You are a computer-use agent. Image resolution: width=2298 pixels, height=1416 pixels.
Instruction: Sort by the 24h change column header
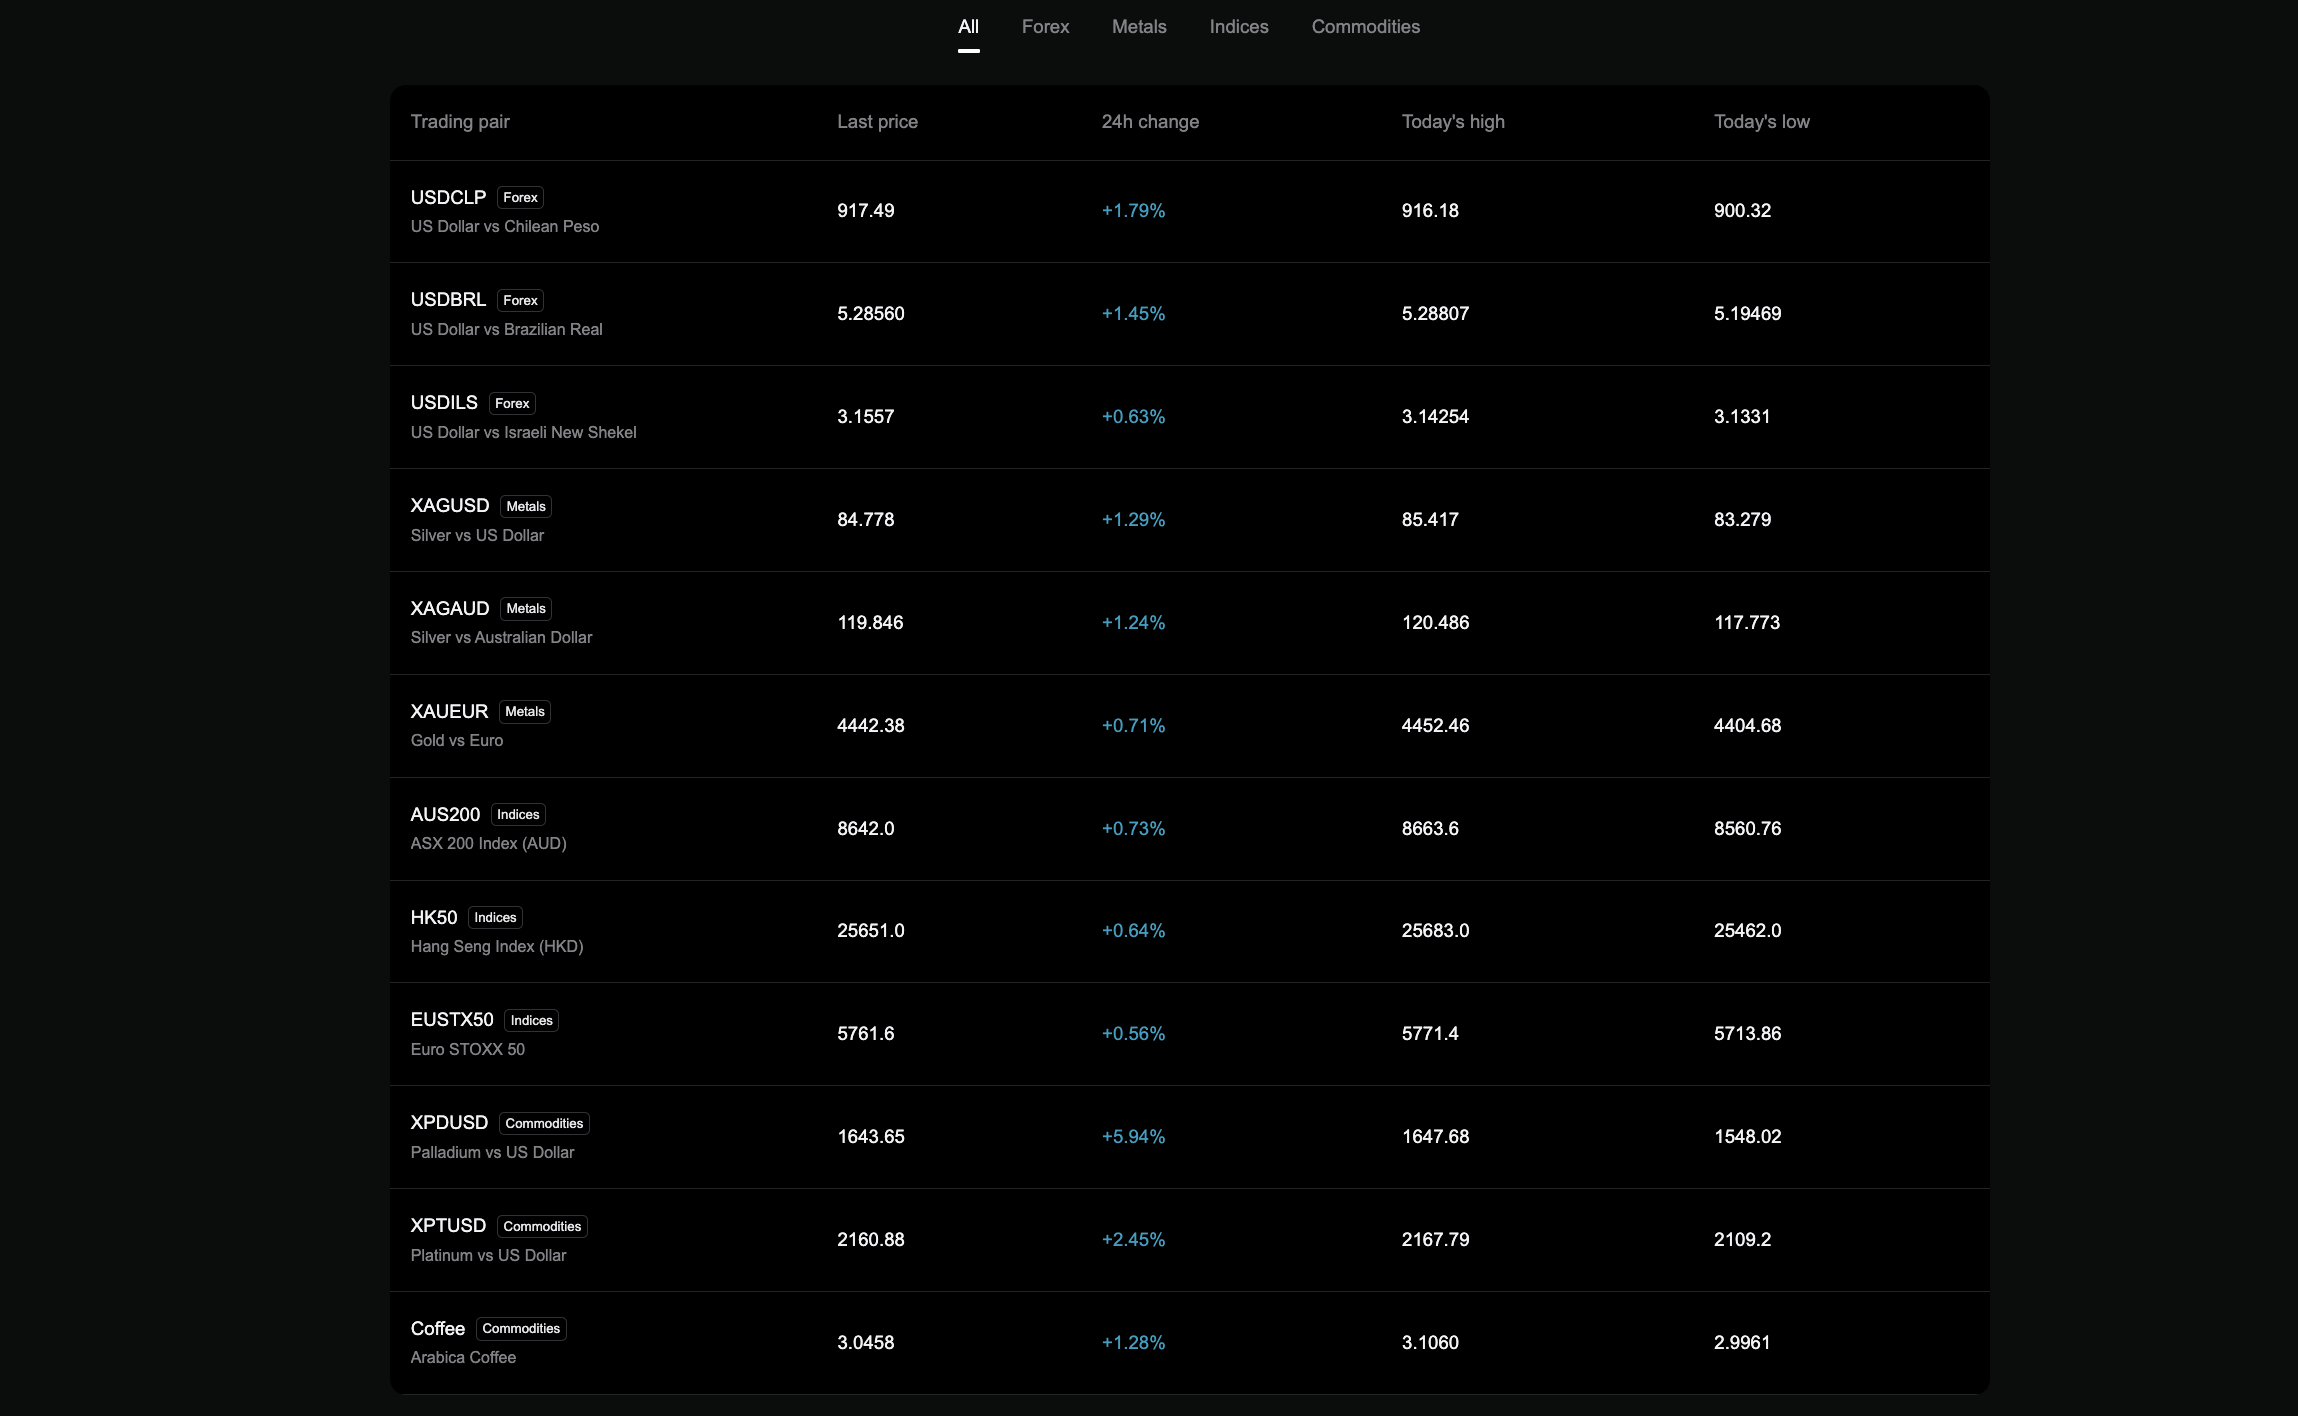tap(1150, 122)
